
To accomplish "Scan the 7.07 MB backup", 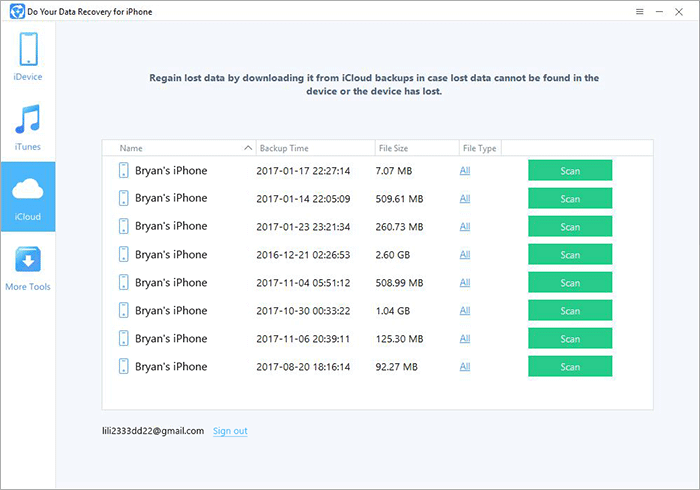I will [570, 170].
